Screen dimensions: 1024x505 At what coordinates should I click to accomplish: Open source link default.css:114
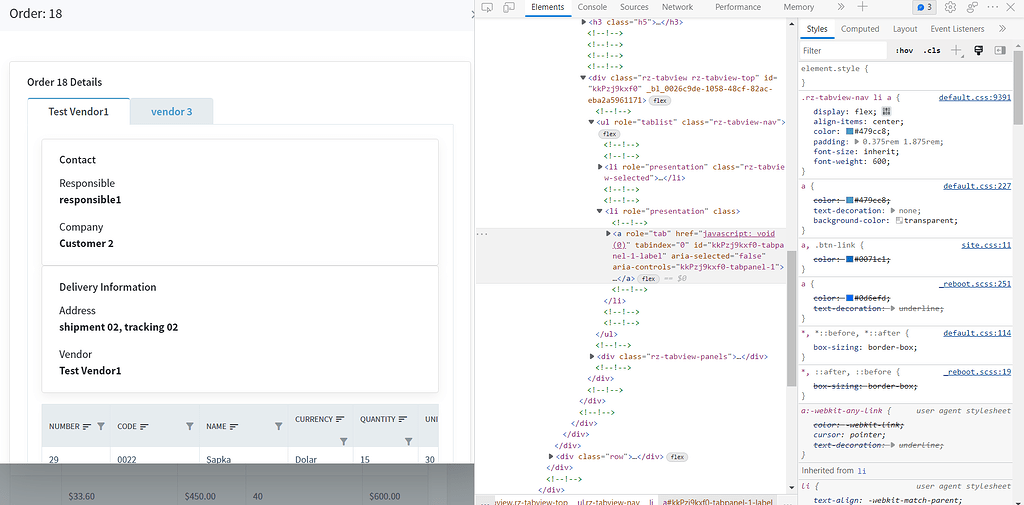pyautogui.click(x=977, y=333)
